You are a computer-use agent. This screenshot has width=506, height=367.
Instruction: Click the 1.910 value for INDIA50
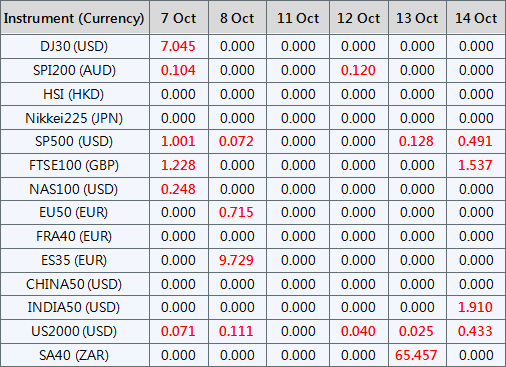click(x=475, y=307)
